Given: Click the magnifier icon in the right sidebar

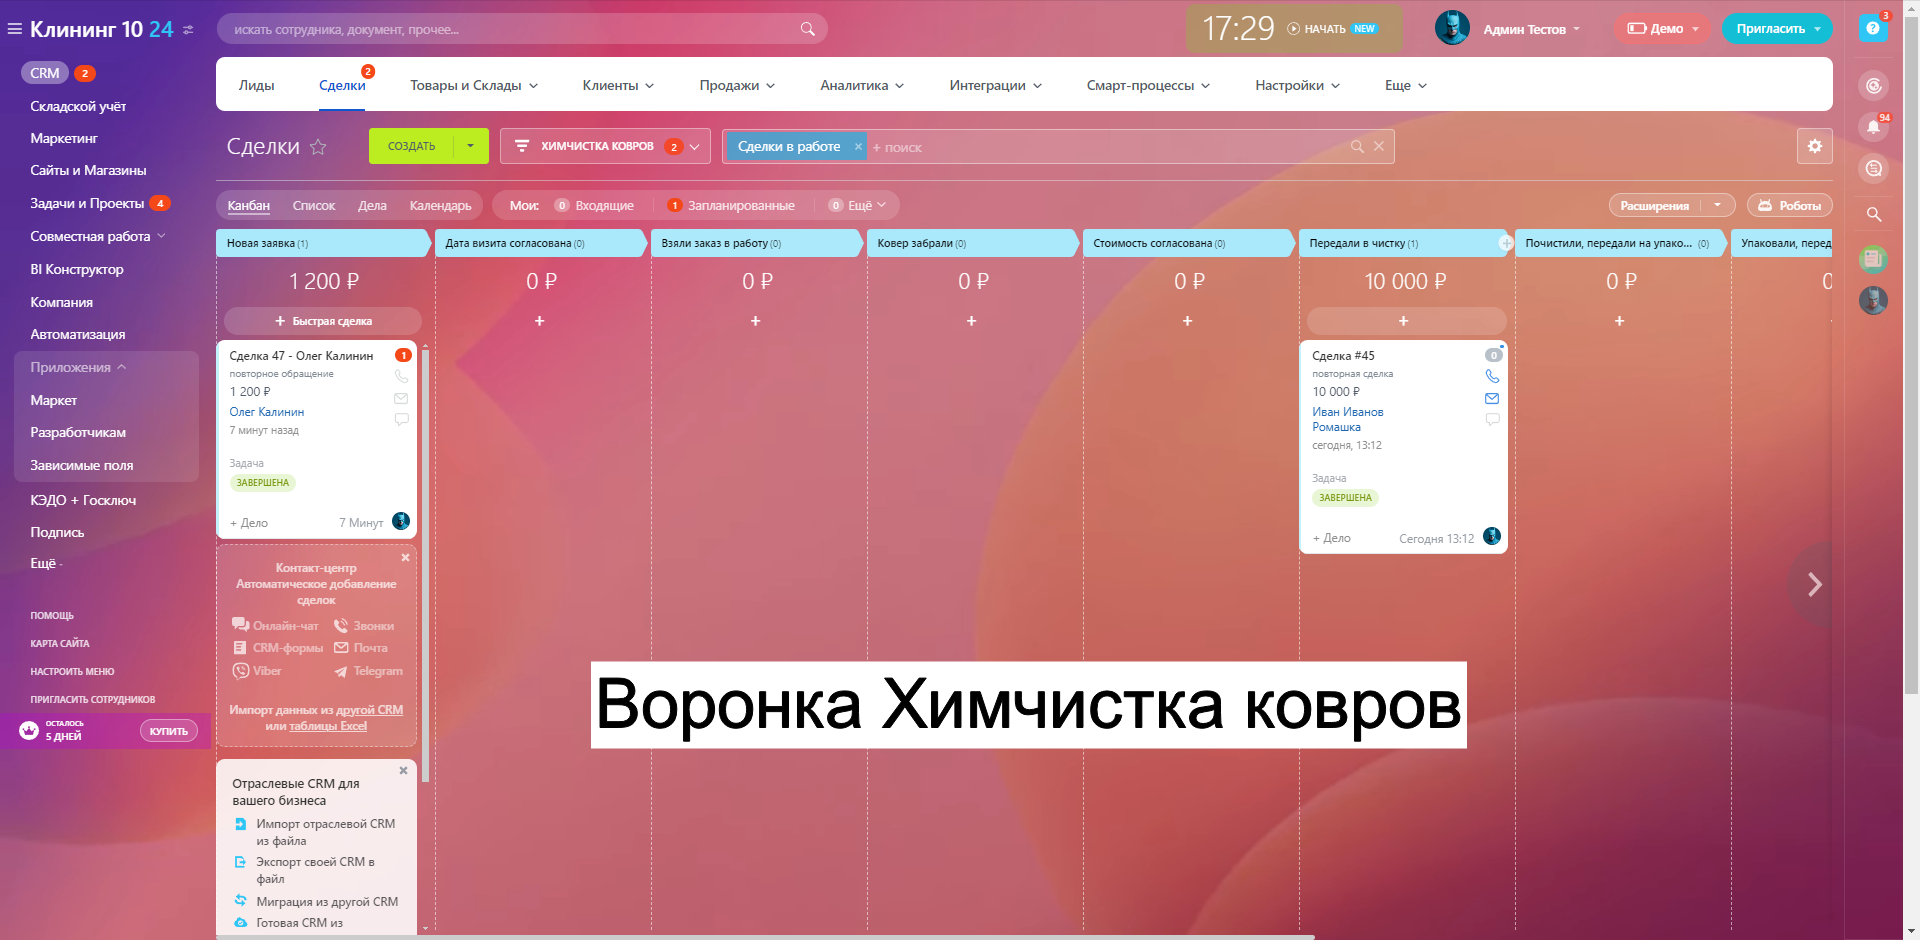Looking at the screenshot, I should (x=1873, y=214).
